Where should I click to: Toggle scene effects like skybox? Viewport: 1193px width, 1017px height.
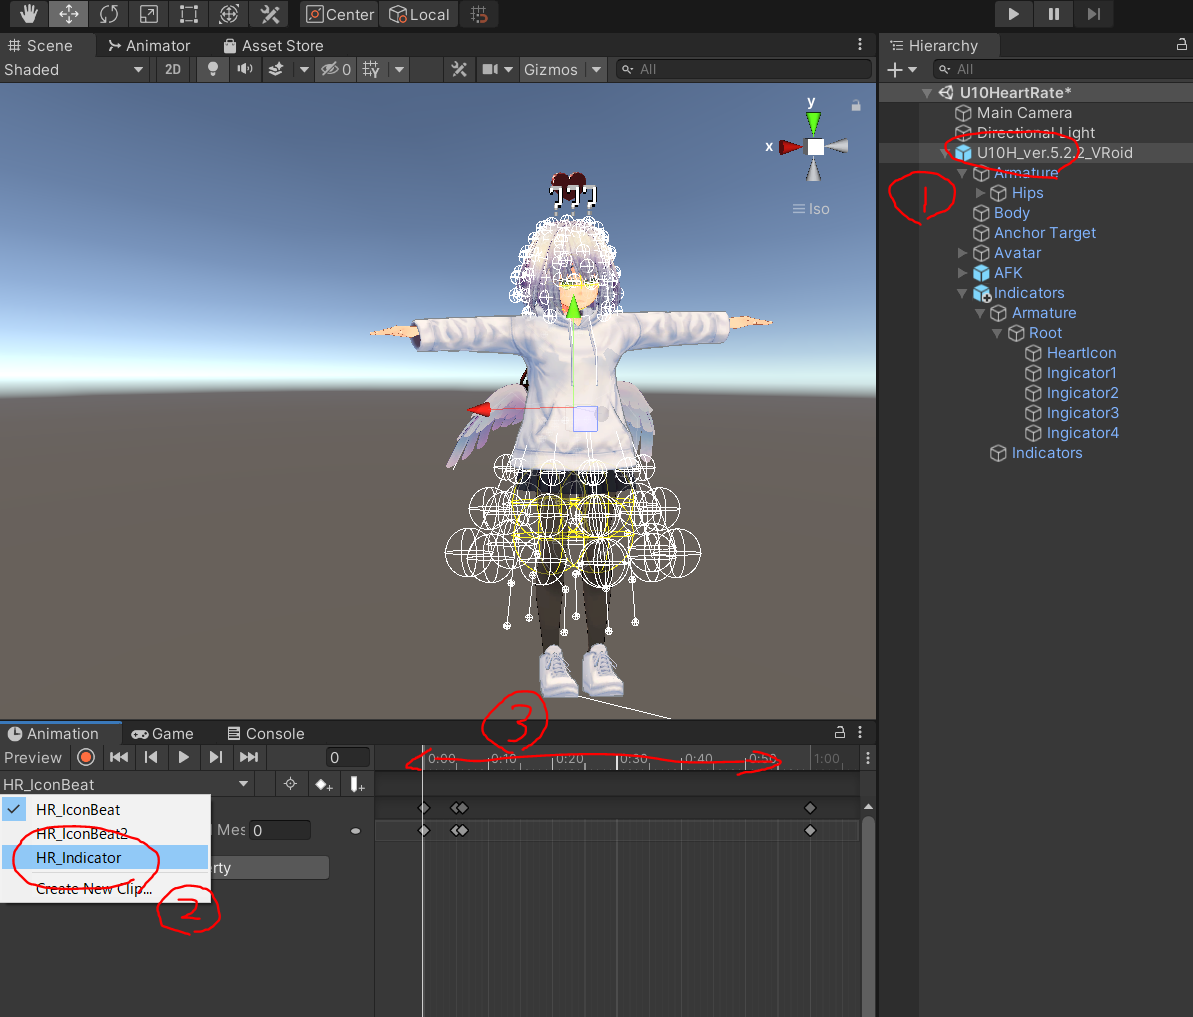pyautogui.click(x=275, y=69)
